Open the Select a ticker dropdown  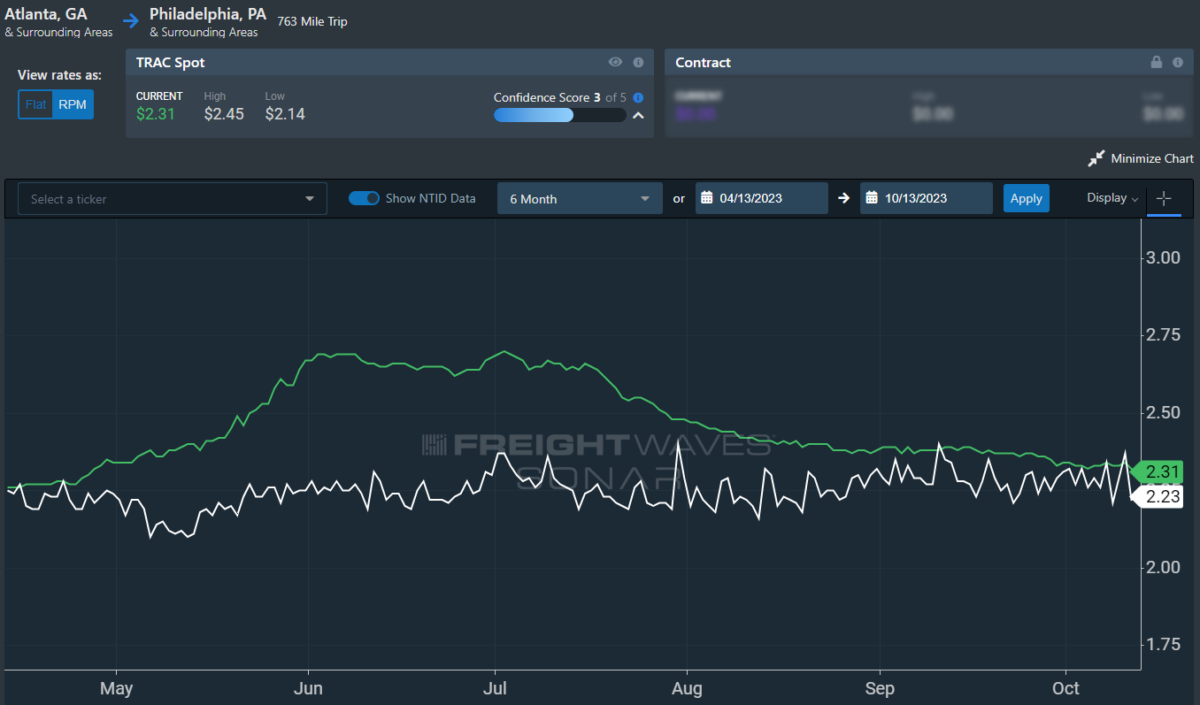click(172, 199)
